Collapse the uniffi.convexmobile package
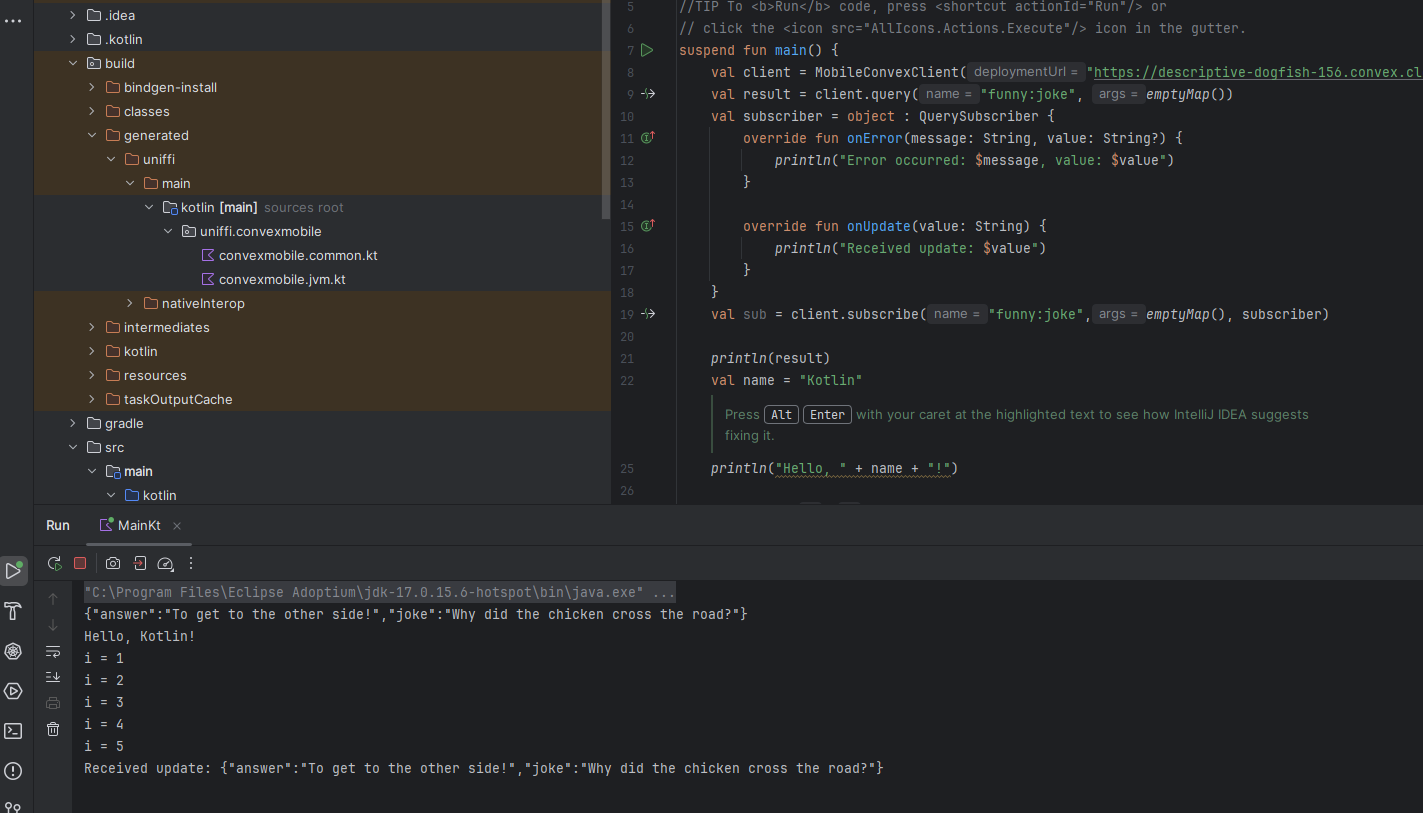 click(168, 231)
